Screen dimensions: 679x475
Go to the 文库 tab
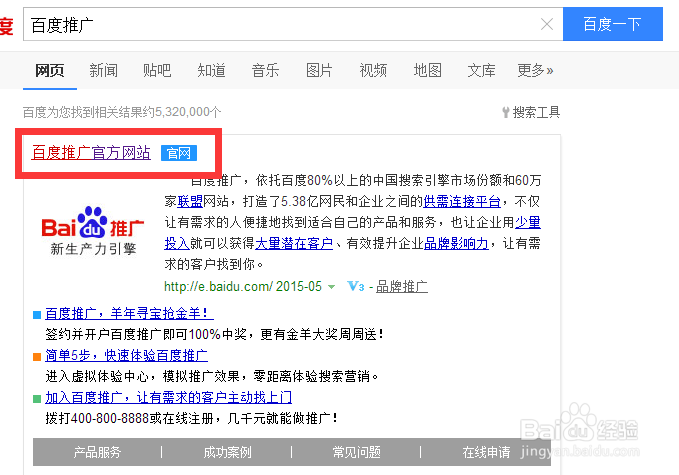[x=481, y=70]
